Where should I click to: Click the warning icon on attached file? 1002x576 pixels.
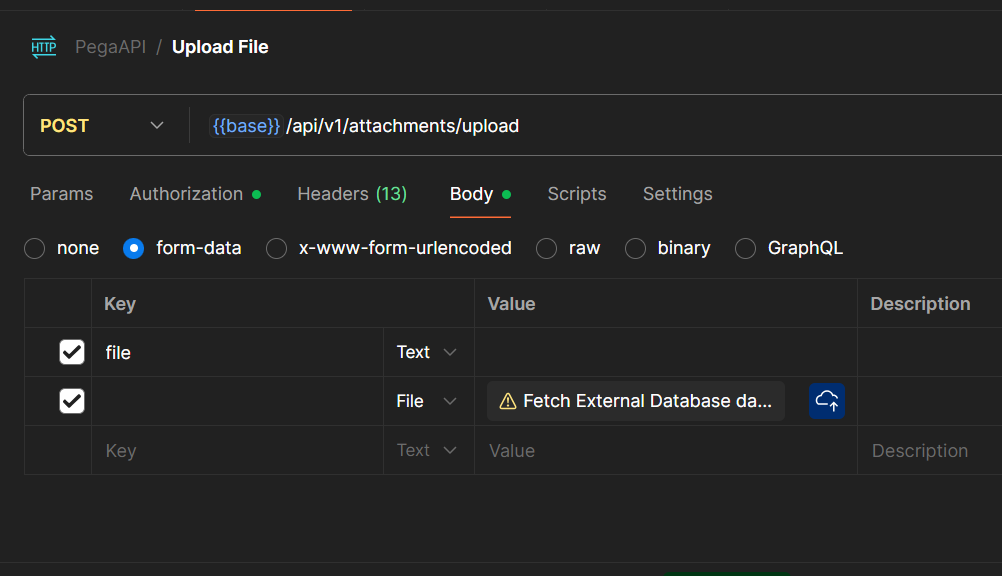pyautogui.click(x=507, y=401)
